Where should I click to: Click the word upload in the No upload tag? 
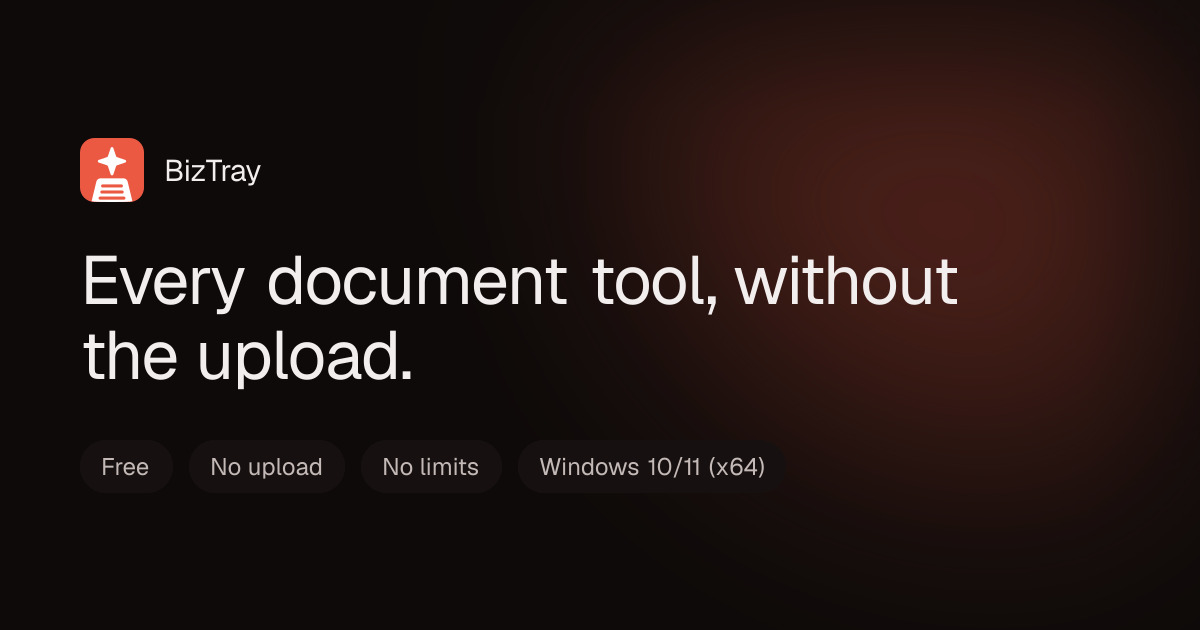pos(284,468)
